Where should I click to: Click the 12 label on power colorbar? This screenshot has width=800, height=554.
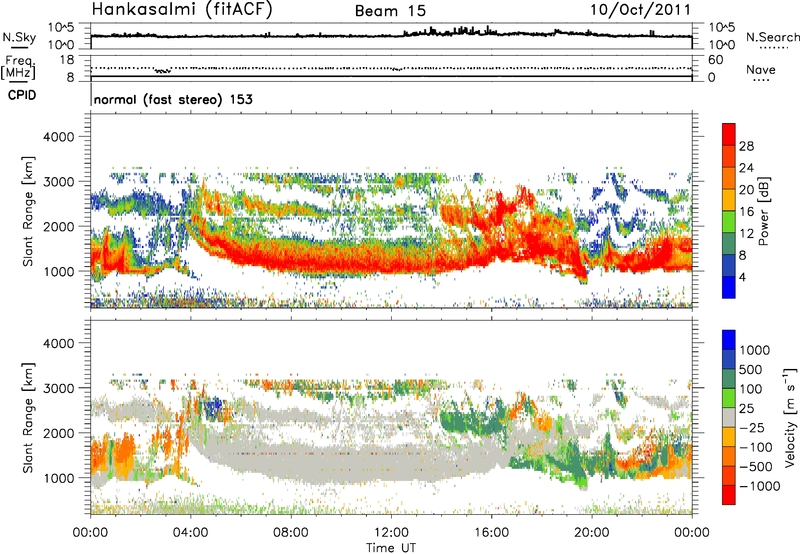coord(746,234)
